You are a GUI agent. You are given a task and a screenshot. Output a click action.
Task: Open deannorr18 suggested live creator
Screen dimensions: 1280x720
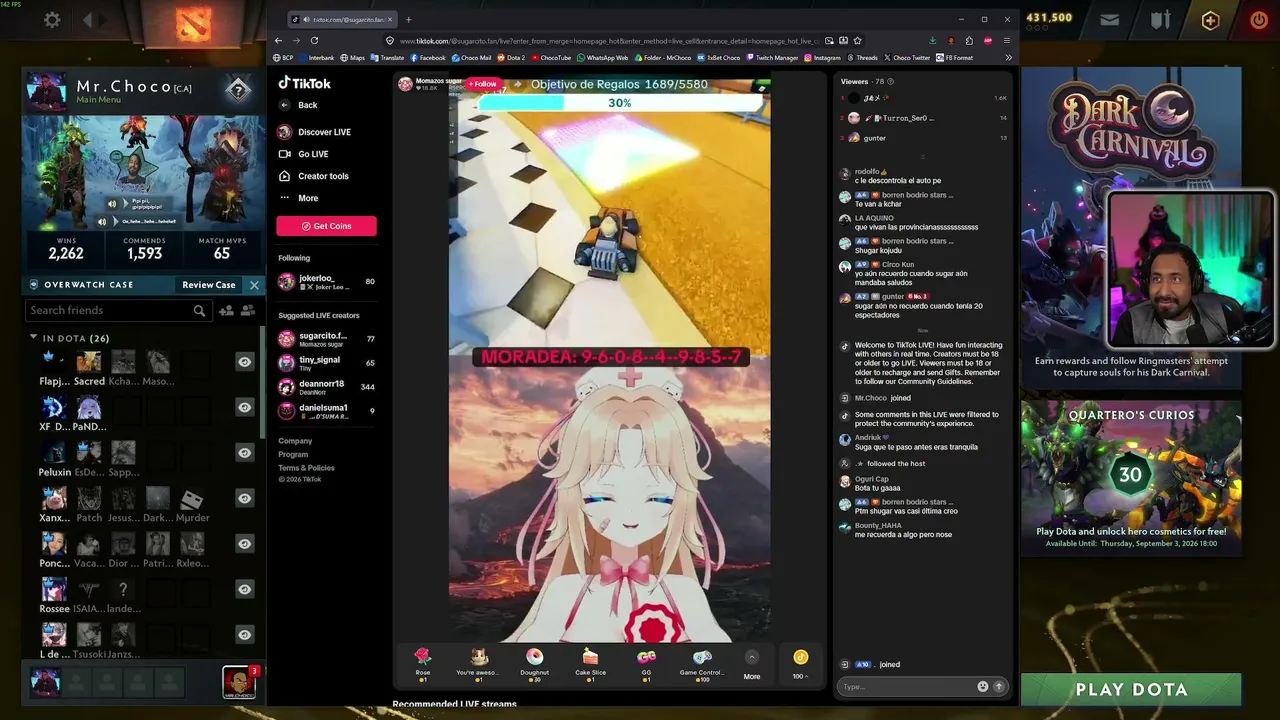pos(326,387)
